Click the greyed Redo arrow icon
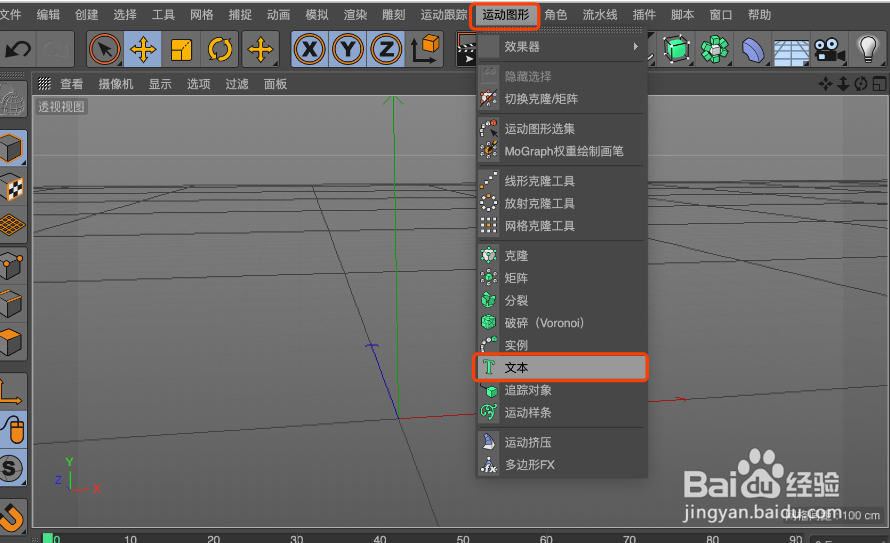This screenshot has height=543, width=890. pyautogui.click(x=54, y=49)
